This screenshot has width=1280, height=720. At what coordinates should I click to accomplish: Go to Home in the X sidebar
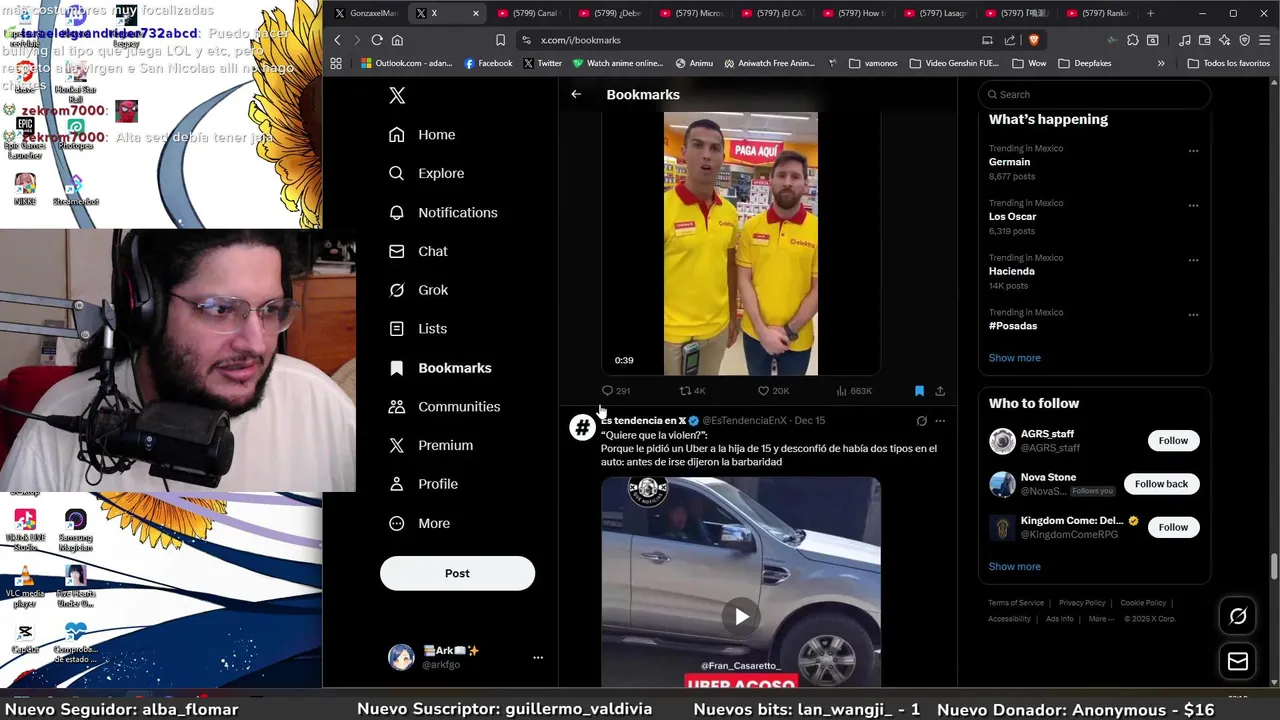(423, 135)
